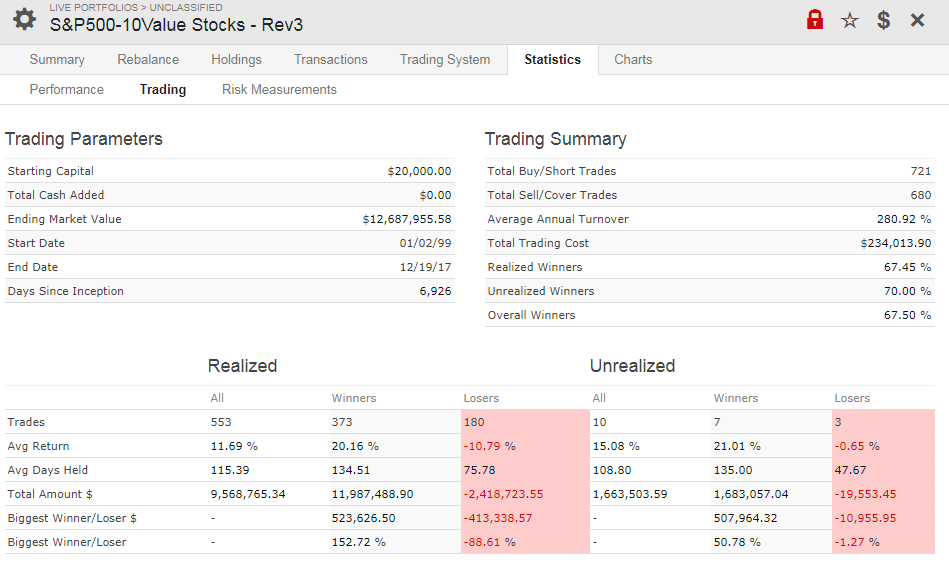The height and width of the screenshot is (564, 949).
Task: Click unrealized biggest winner 507,964.32
Action: (745, 519)
